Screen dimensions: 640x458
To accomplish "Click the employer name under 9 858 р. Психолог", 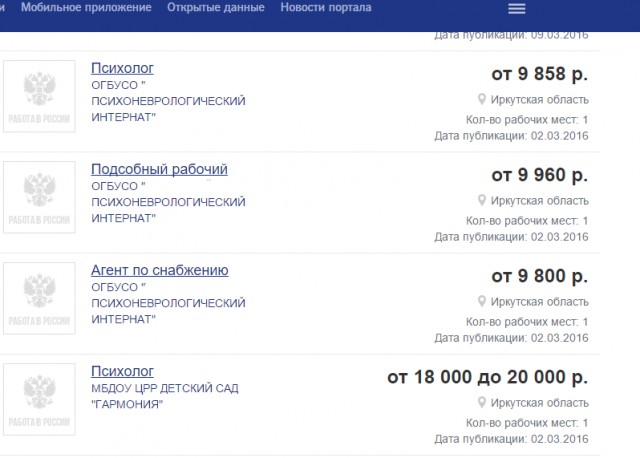I will [x=168, y=101].
